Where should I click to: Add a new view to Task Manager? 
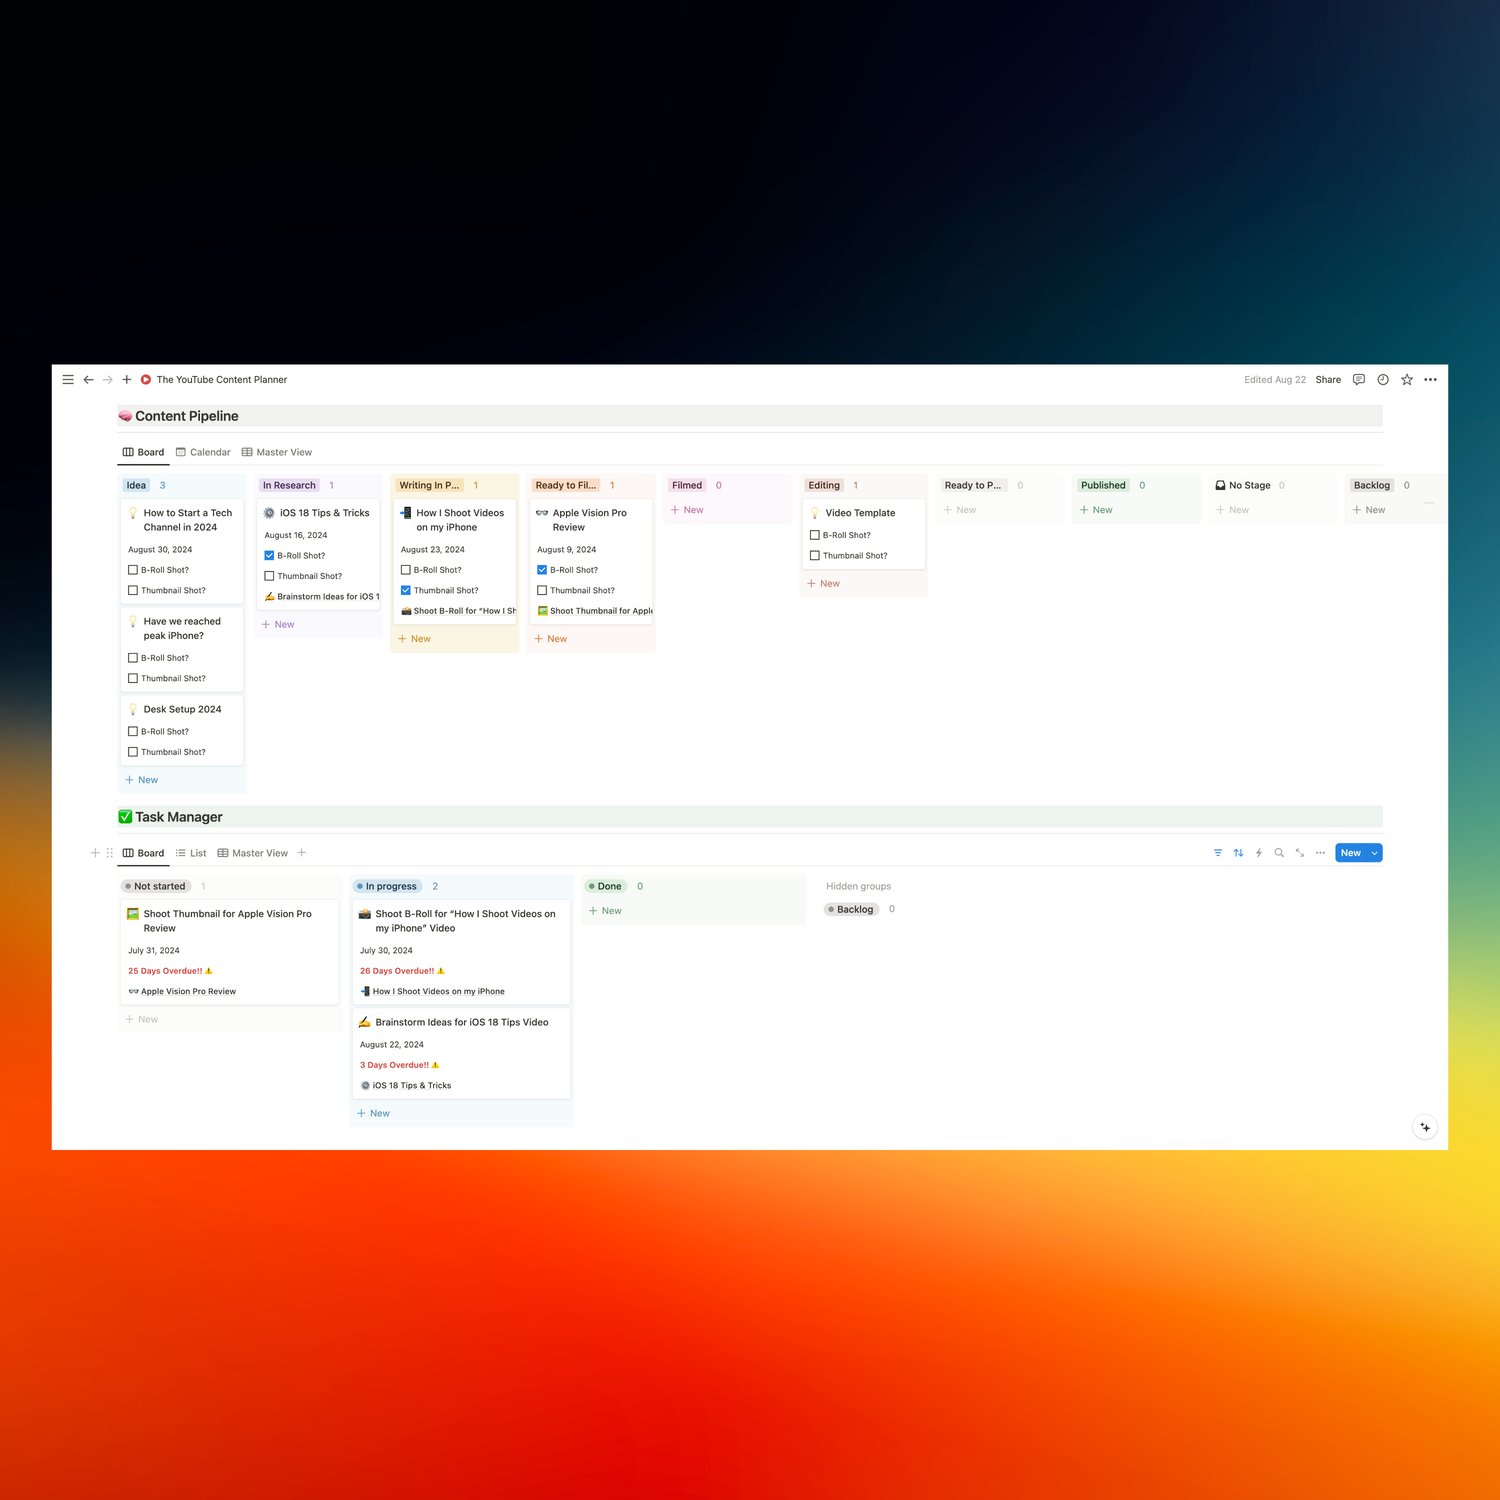click(x=302, y=853)
